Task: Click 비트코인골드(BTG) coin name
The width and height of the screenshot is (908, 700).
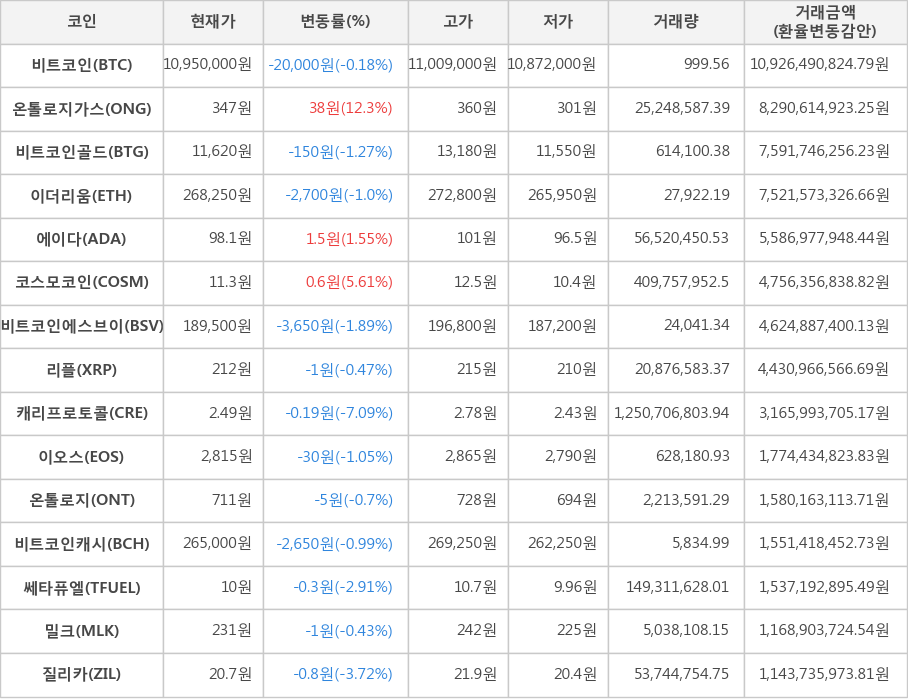Action: (82, 152)
